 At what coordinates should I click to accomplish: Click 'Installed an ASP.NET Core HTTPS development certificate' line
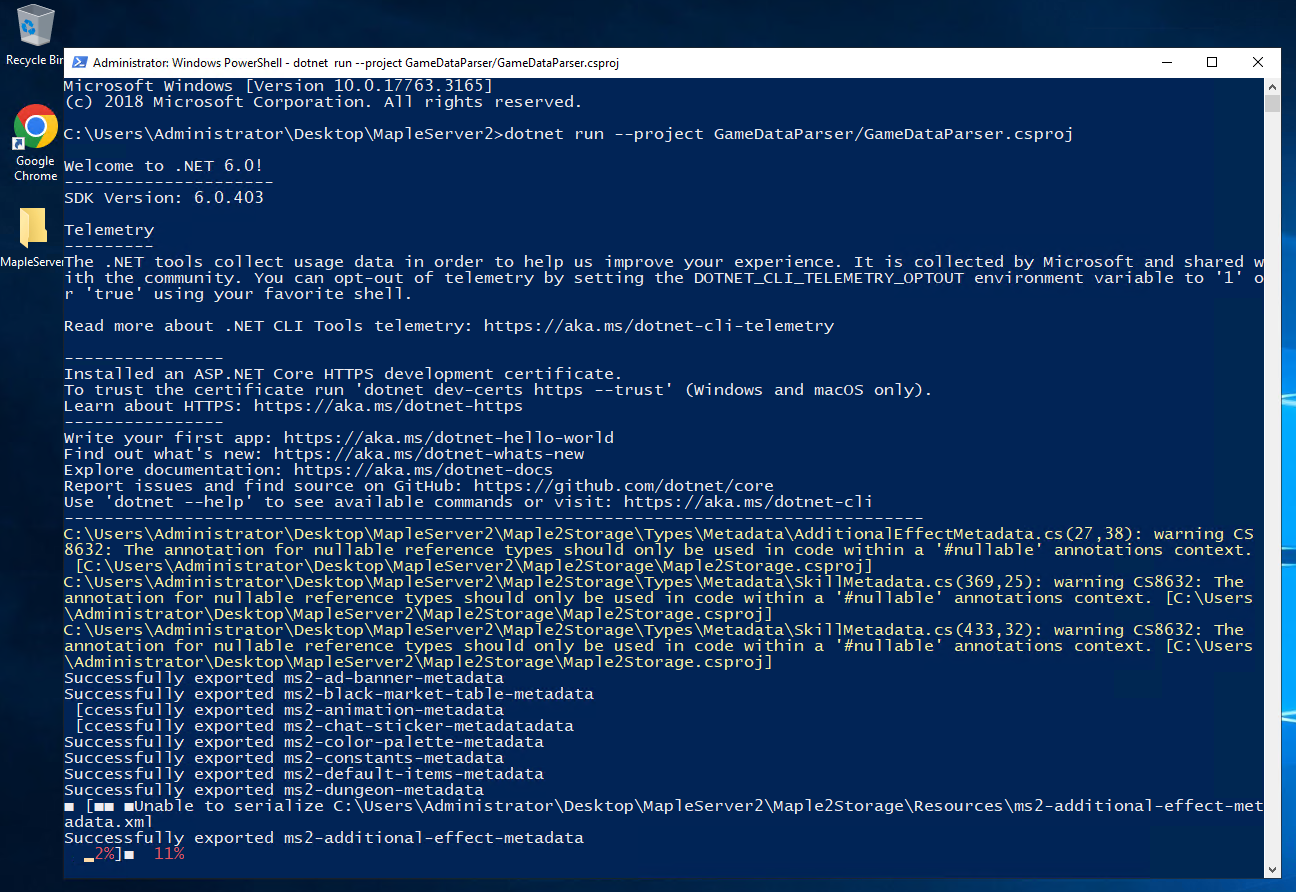[x=343, y=374]
